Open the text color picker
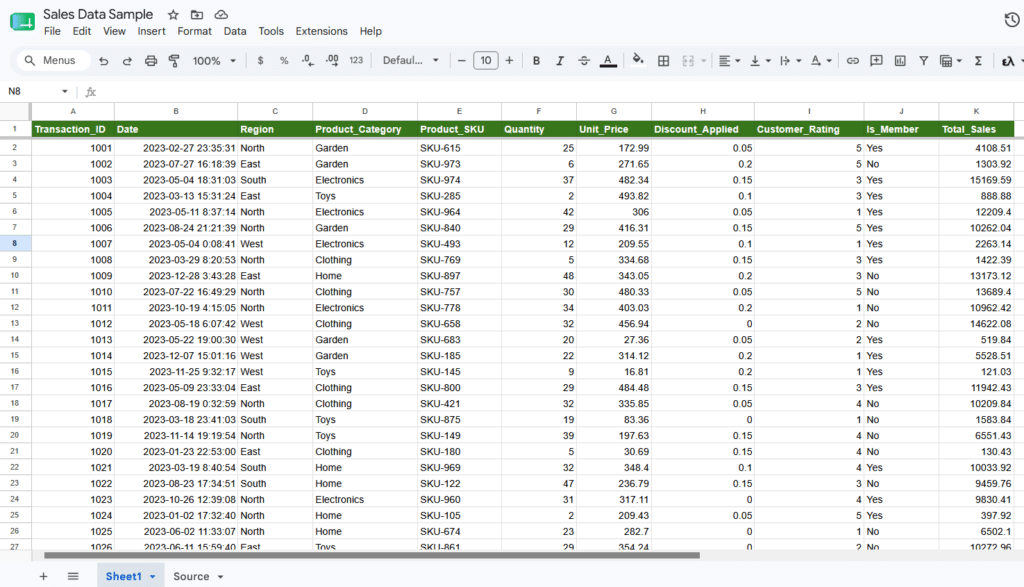Screen dimensions: 1024x587 coord(608,61)
